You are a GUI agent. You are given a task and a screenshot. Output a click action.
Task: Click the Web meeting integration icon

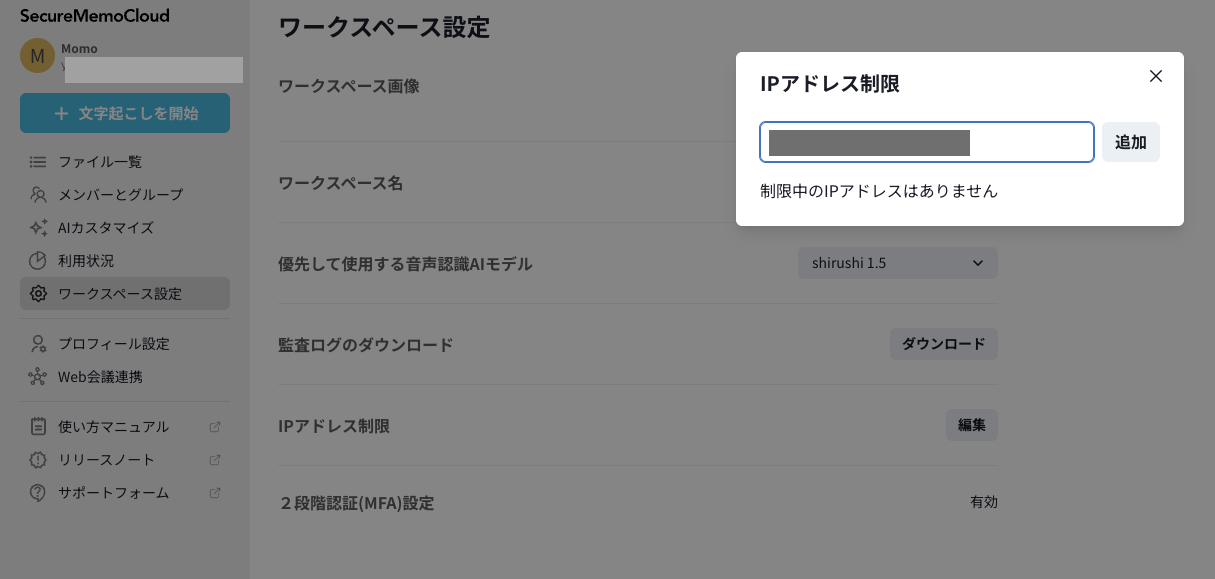(x=38, y=377)
